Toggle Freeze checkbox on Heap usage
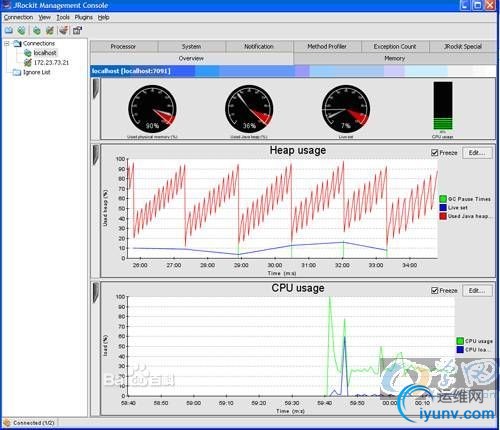500x430 pixels. (434, 153)
